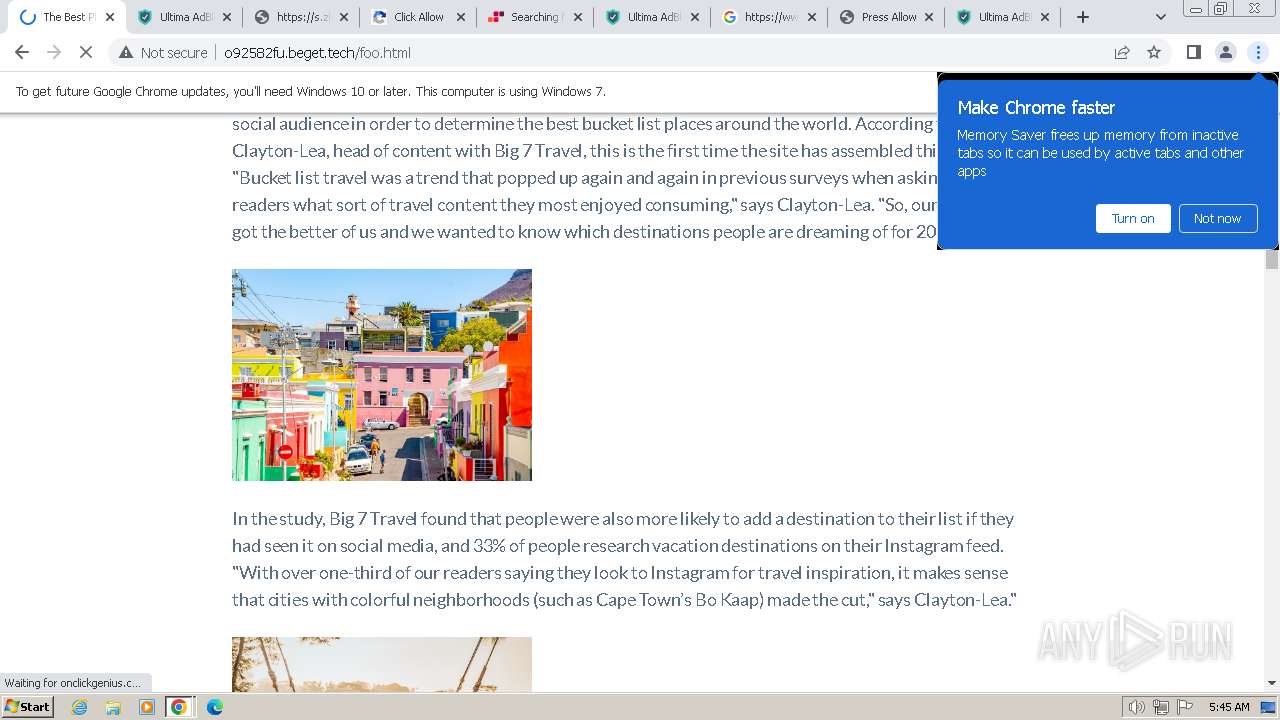Click Chrome icon in taskbar
Image resolution: width=1280 pixels, height=720 pixels.
pos(179,707)
